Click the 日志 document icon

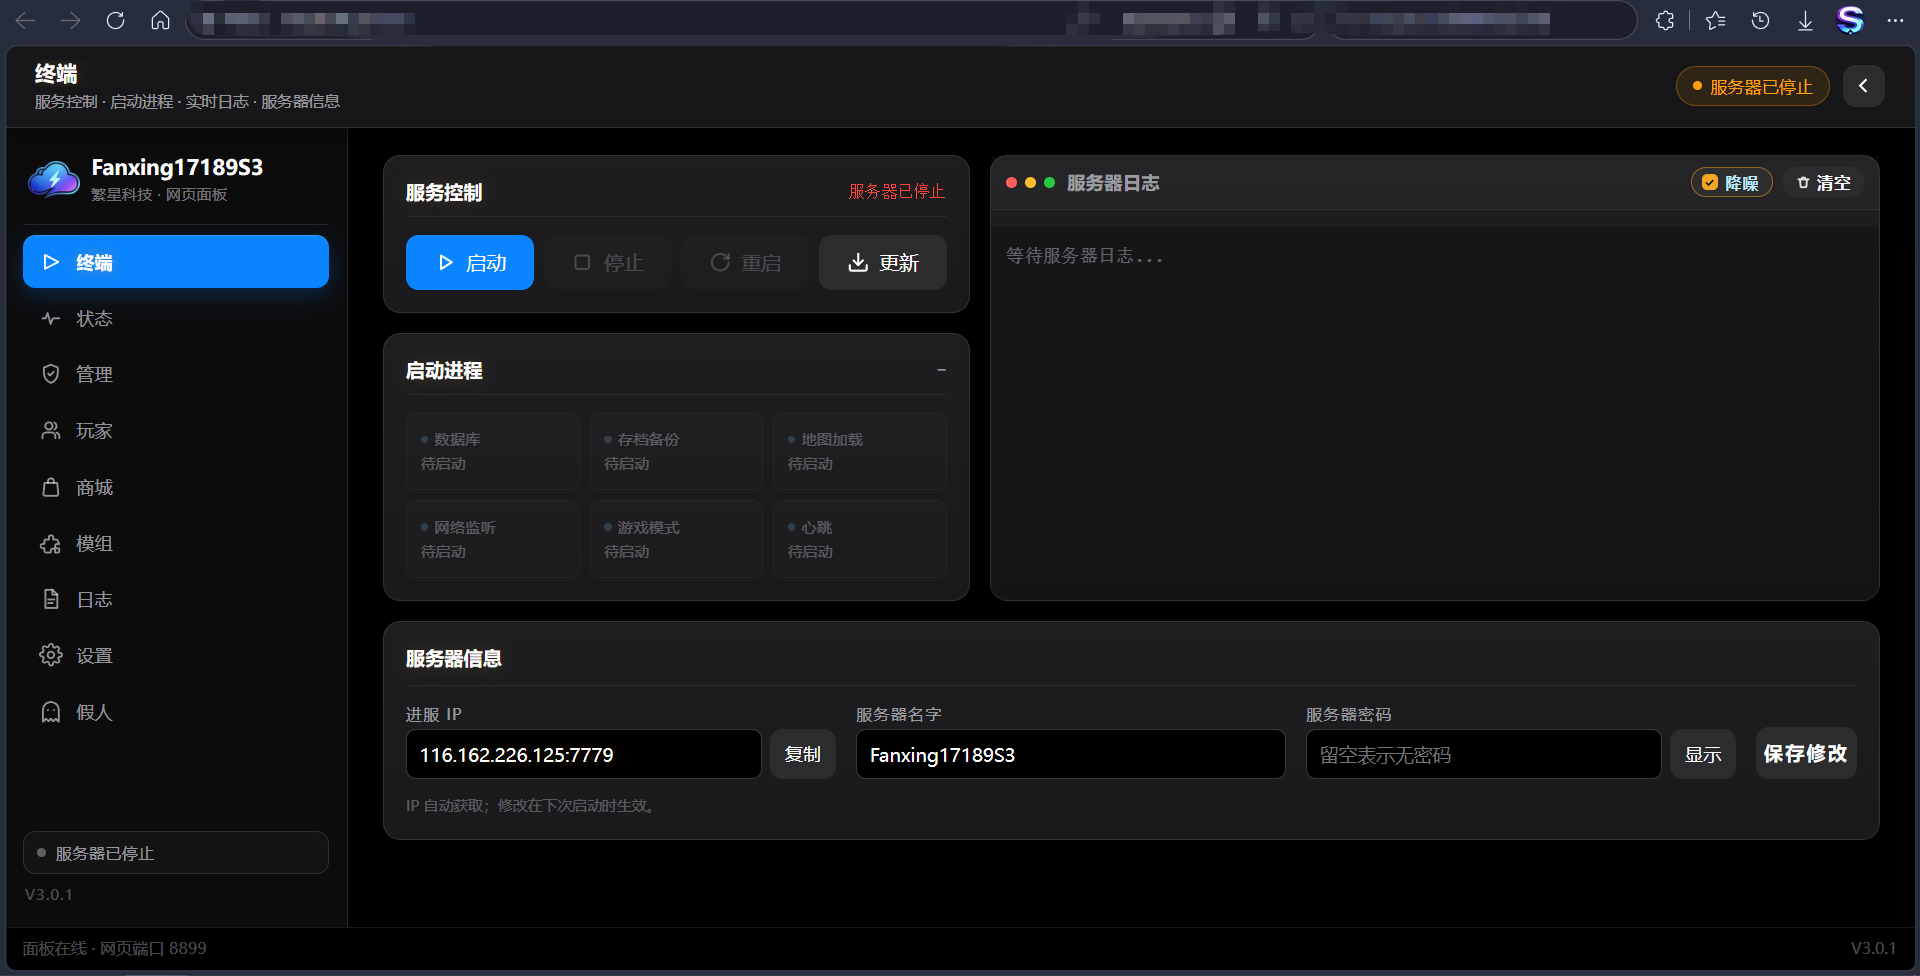click(x=51, y=599)
